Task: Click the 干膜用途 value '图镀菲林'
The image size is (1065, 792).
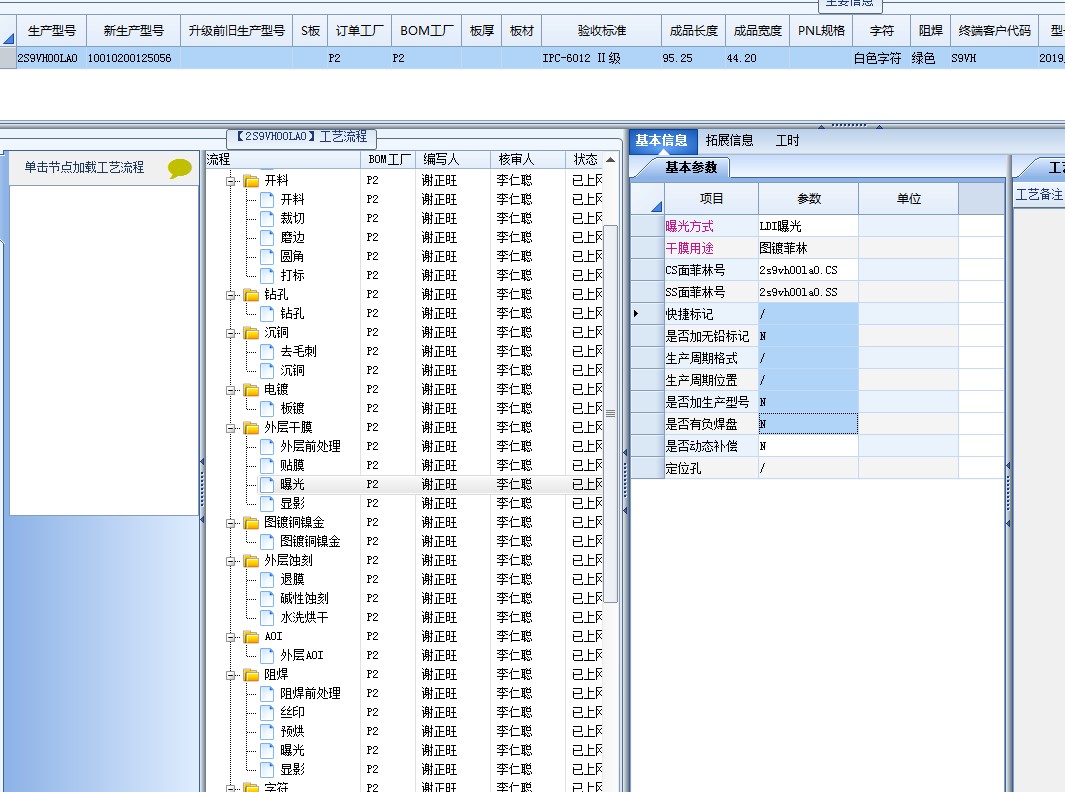Action: point(783,249)
